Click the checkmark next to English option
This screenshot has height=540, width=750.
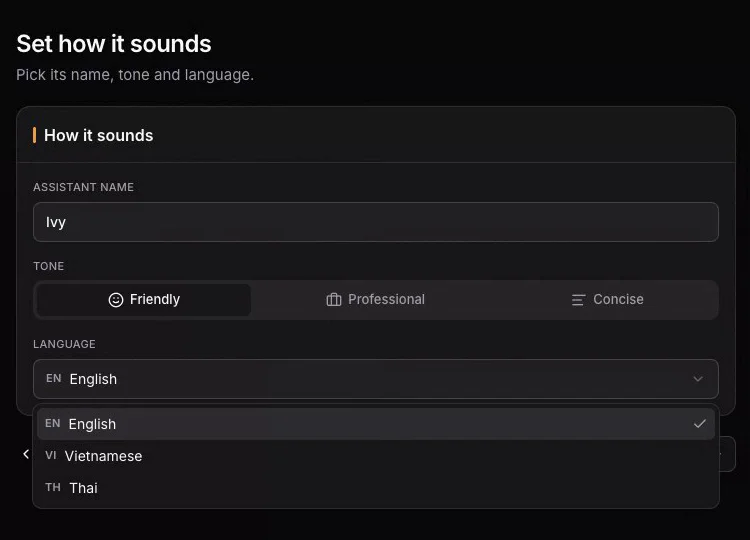700,424
